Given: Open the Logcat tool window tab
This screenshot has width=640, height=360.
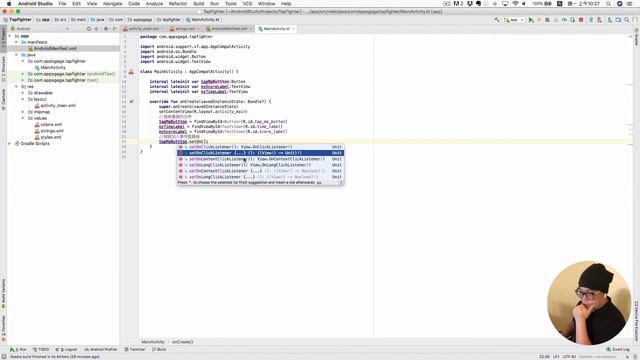Looking at the screenshot, I should point(66,350).
